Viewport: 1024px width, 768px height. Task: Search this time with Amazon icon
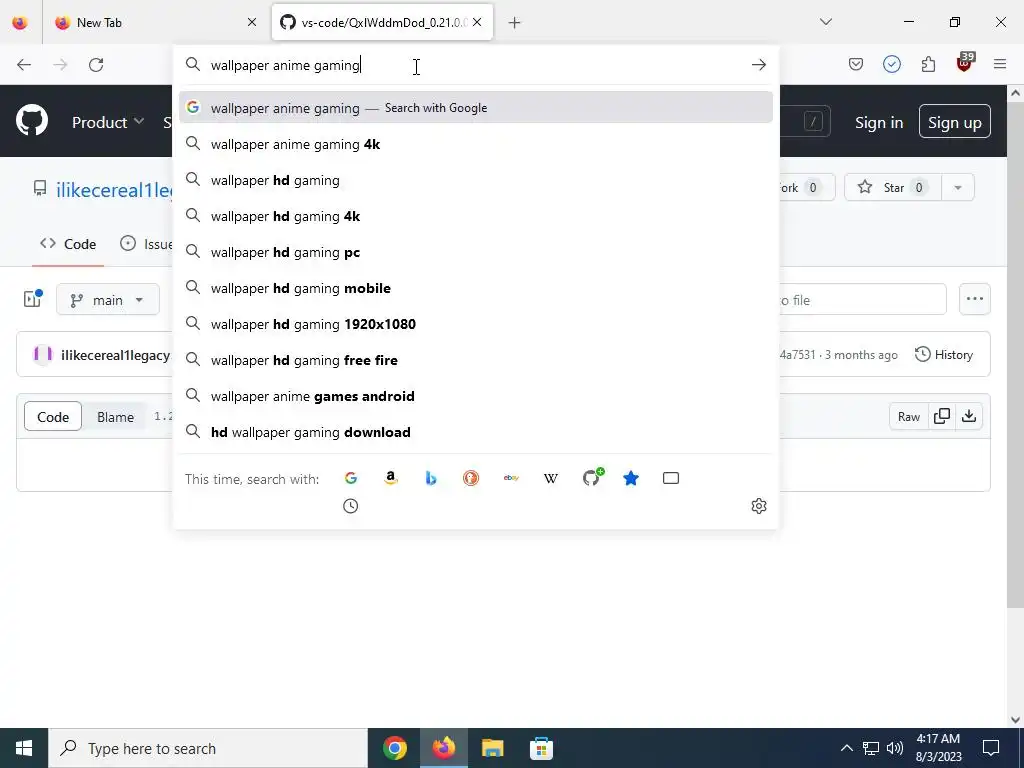tap(391, 478)
